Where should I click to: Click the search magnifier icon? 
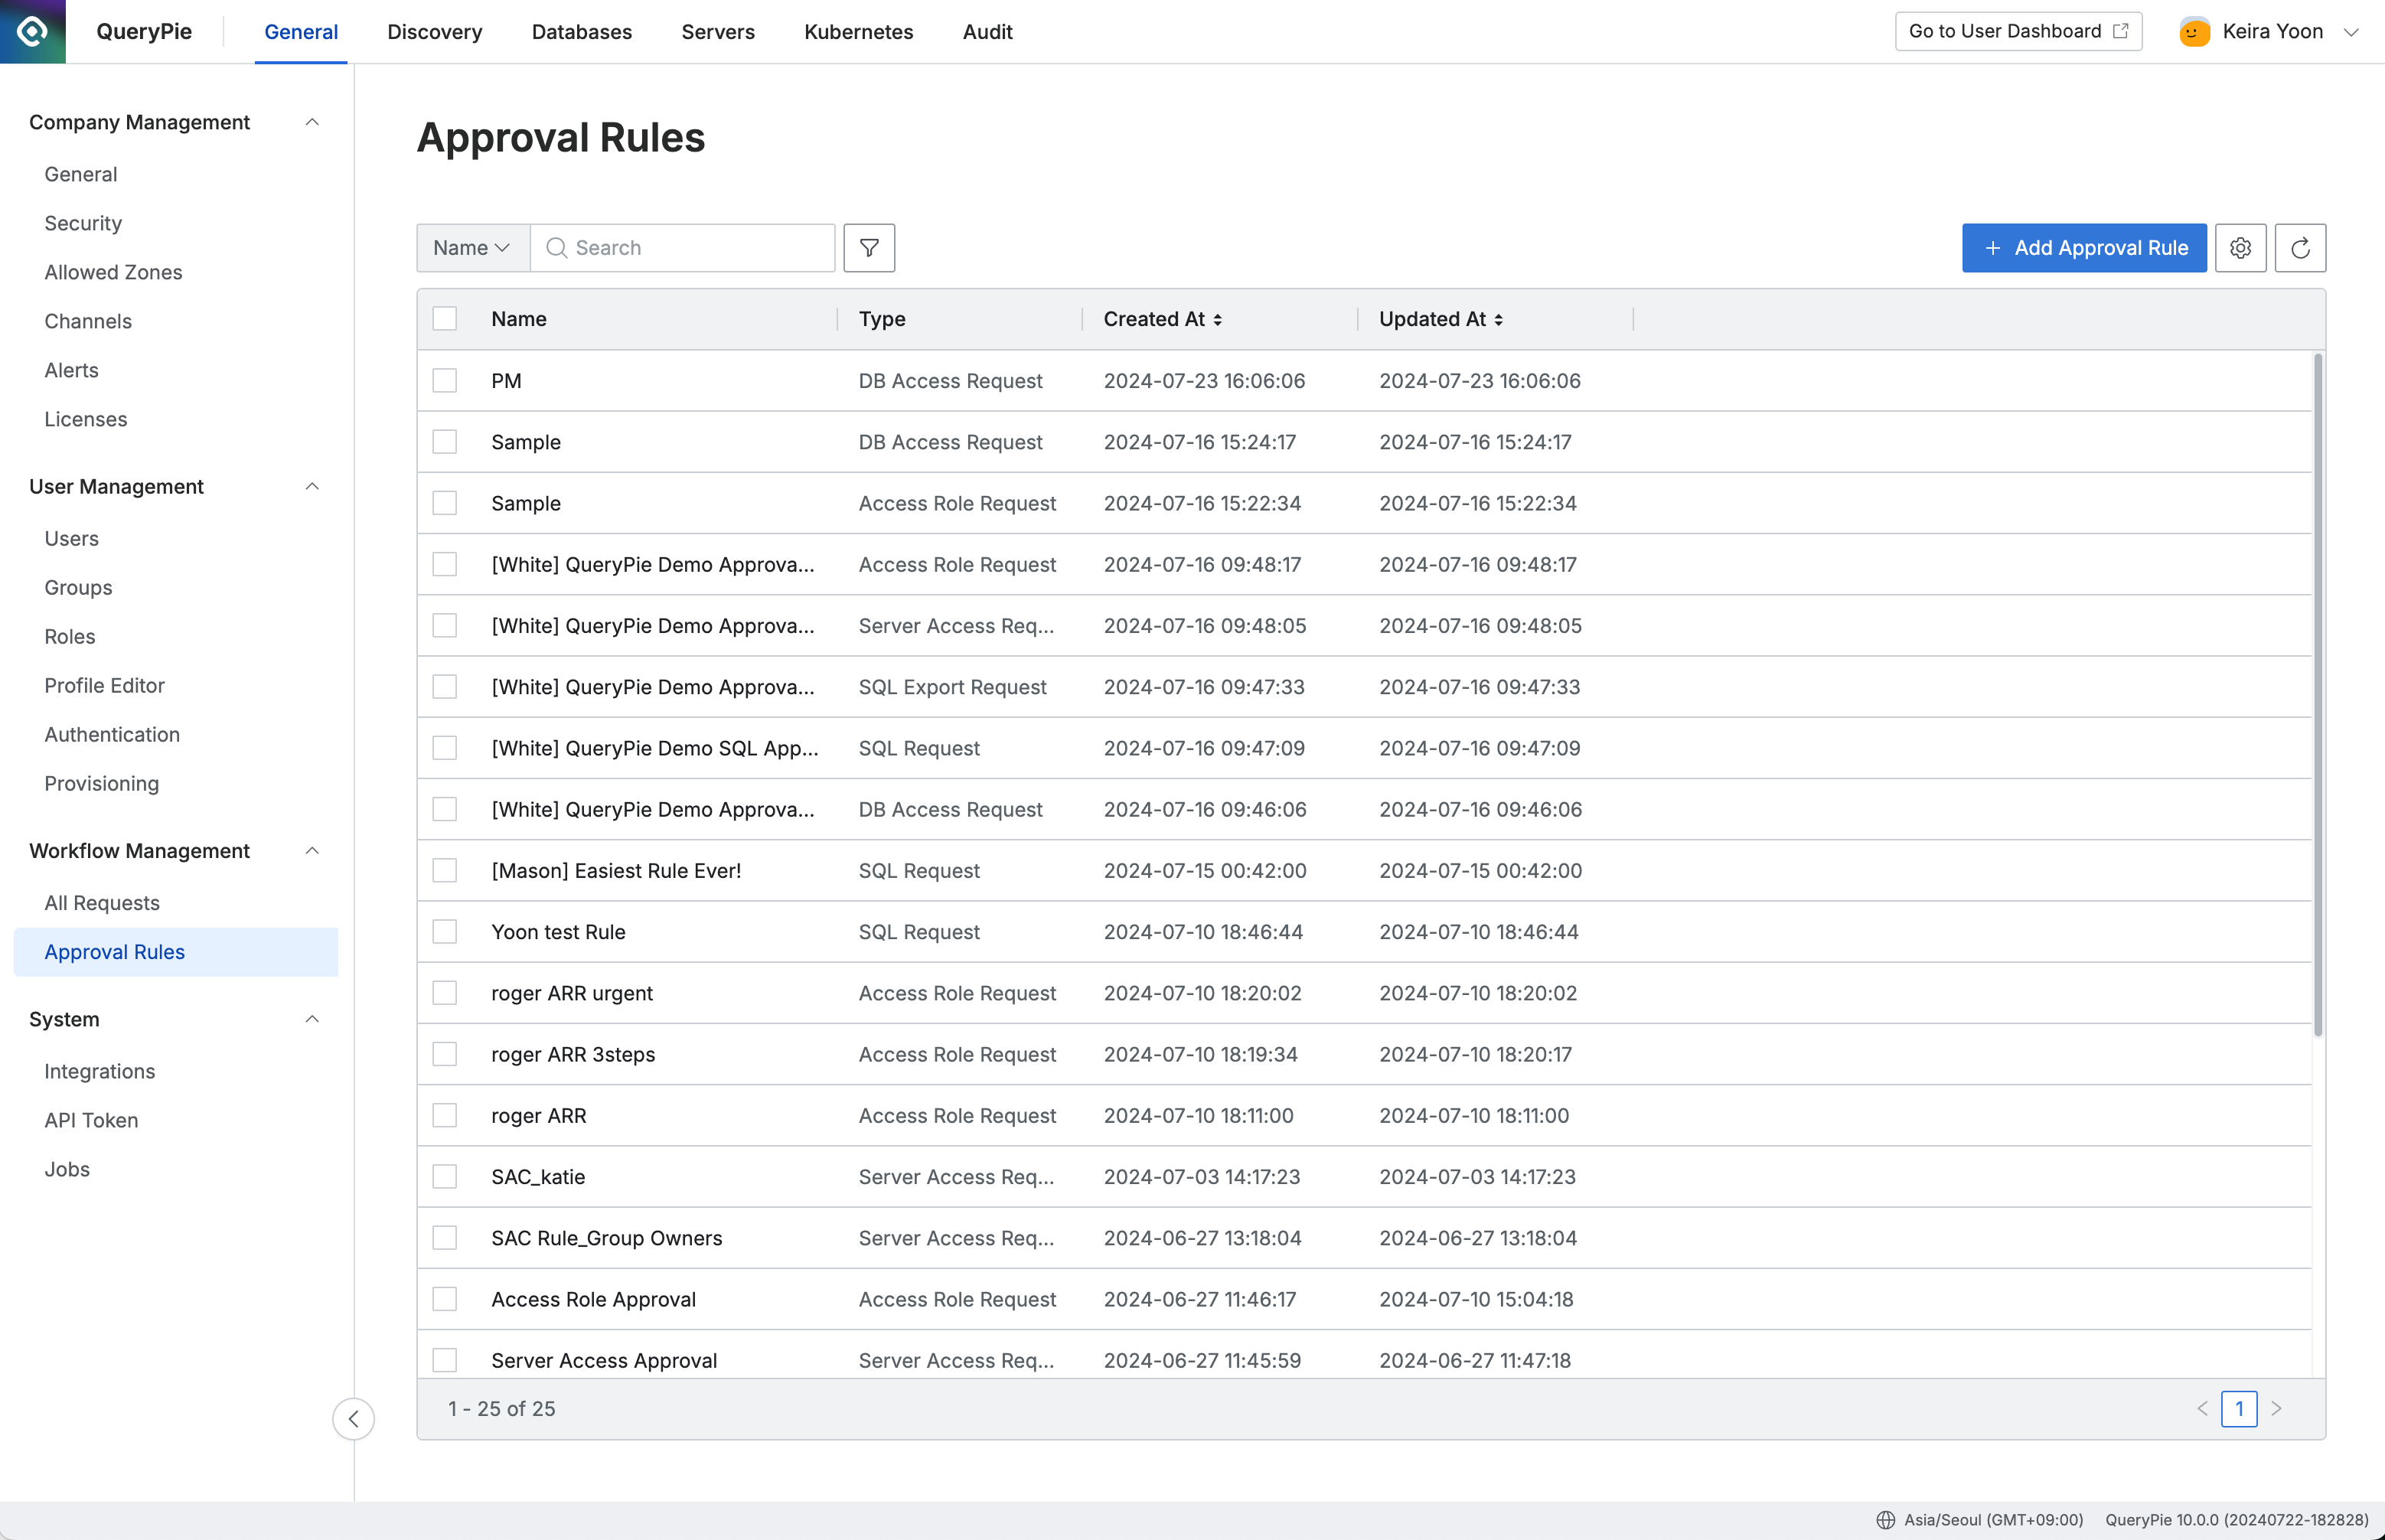tap(557, 247)
